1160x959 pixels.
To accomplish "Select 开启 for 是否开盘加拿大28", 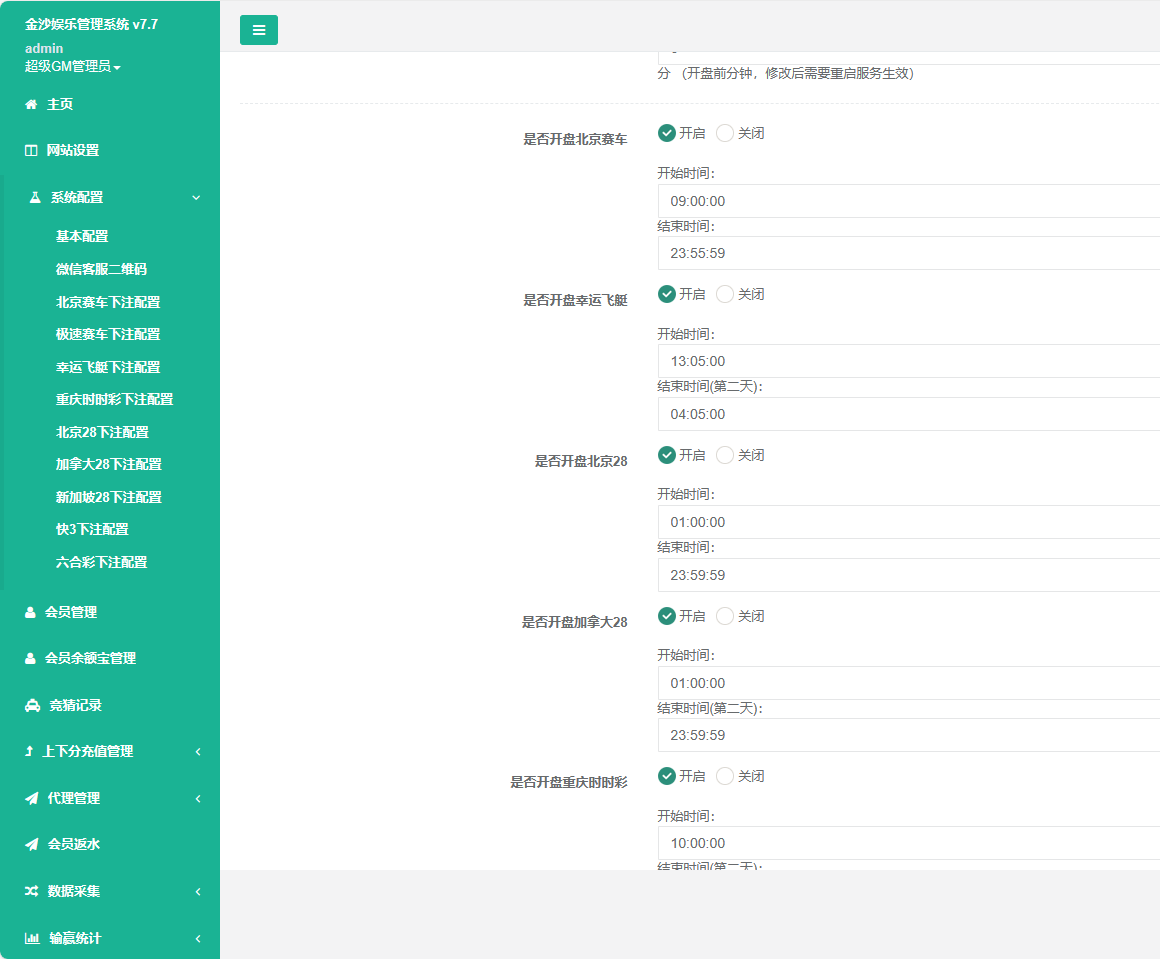I will point(667,616).
